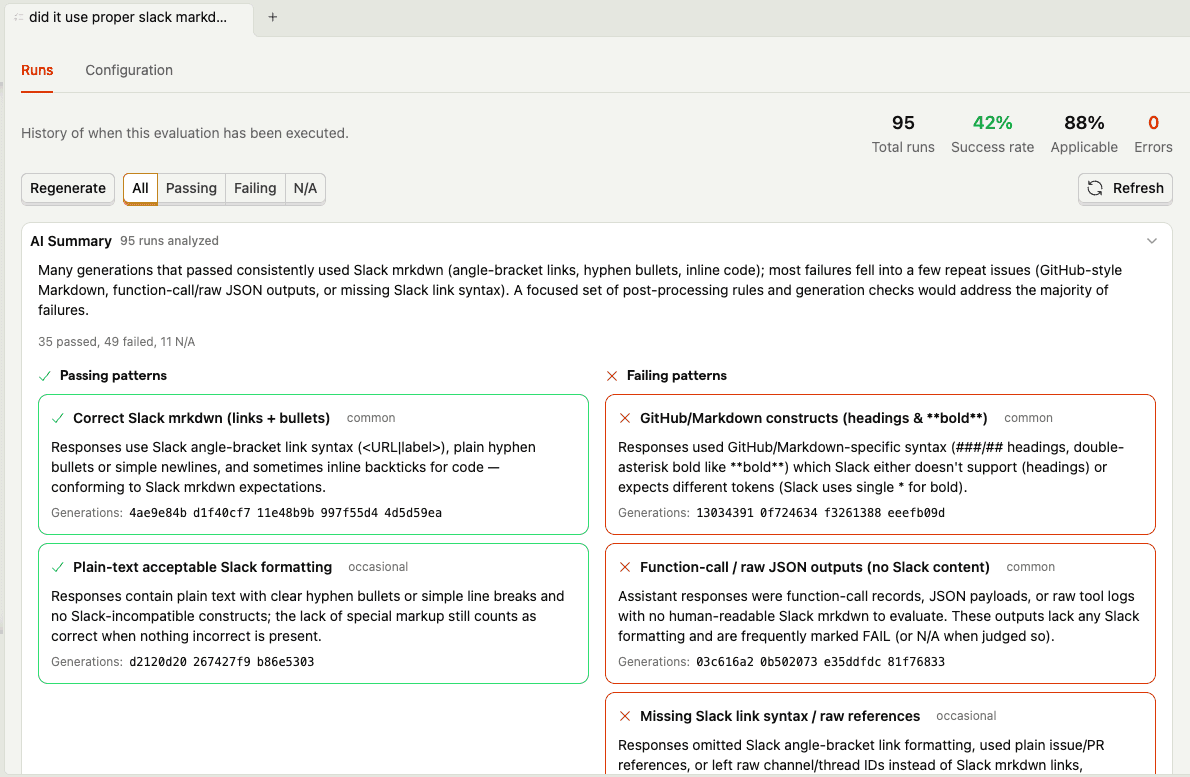Image resolution: width=1190 pixels, height=777 pixels.
Task: Click the check icon on Correct Slack mrkdwn card
Action: point(56,417)
